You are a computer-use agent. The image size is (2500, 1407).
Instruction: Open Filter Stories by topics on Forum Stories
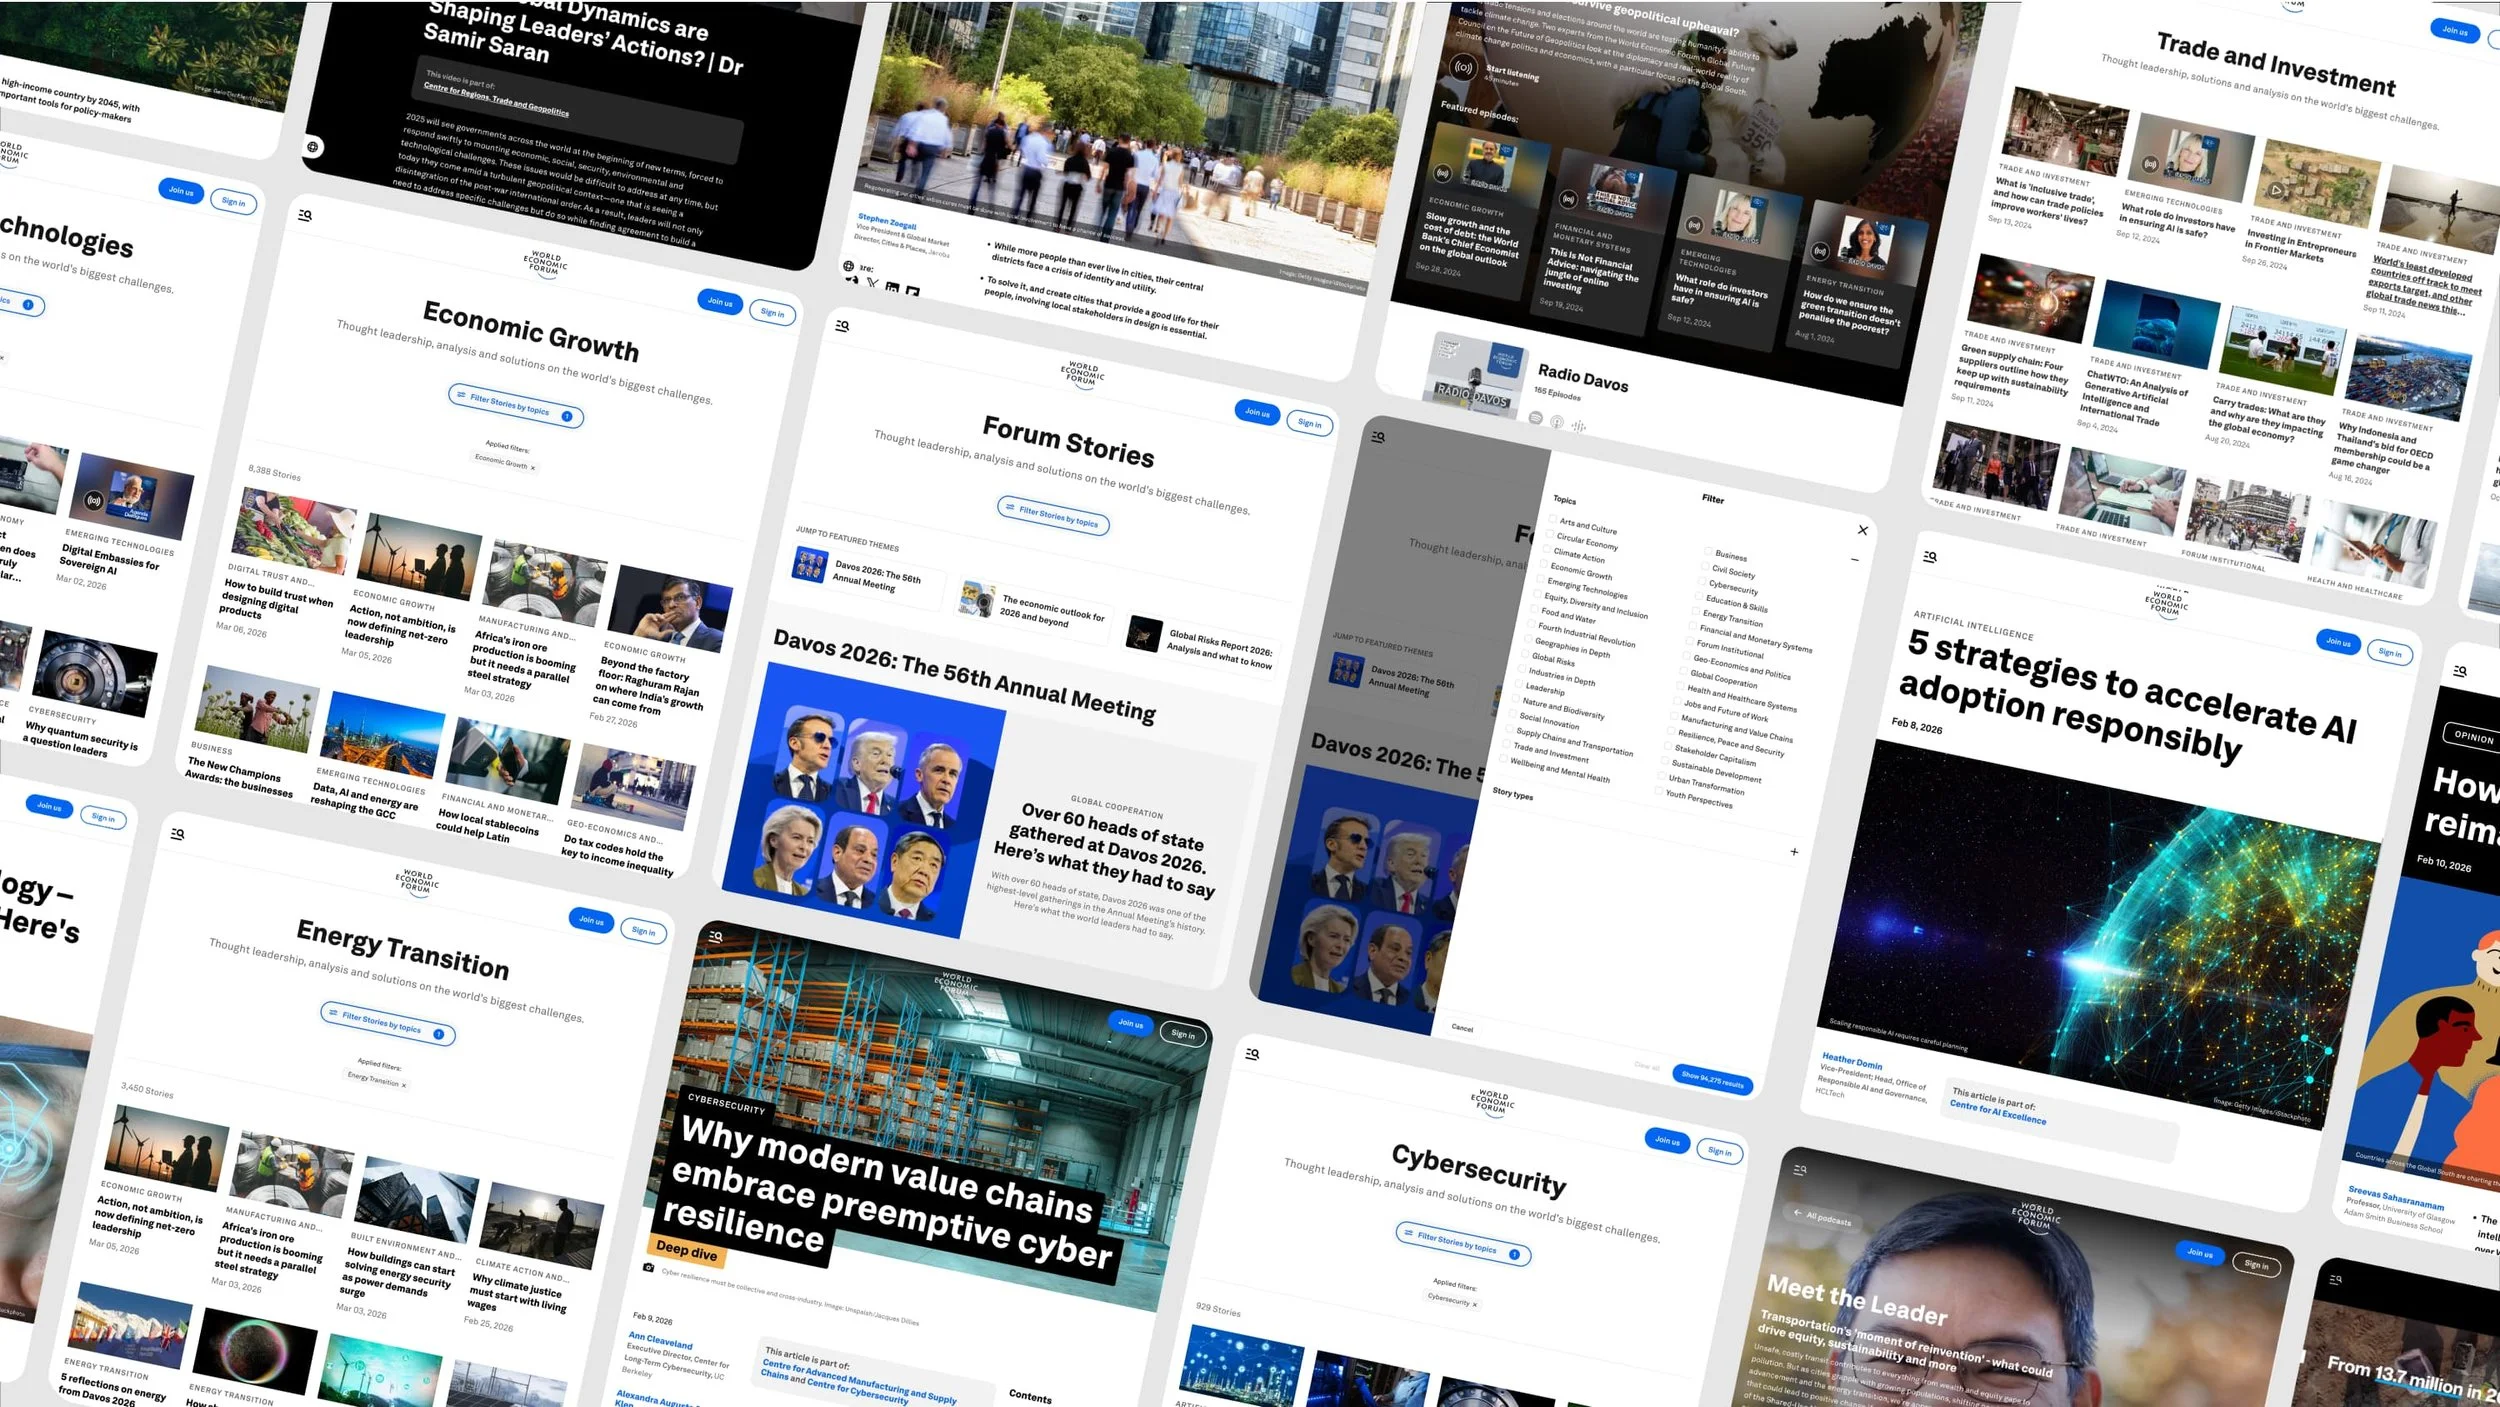coord(1053,517)
